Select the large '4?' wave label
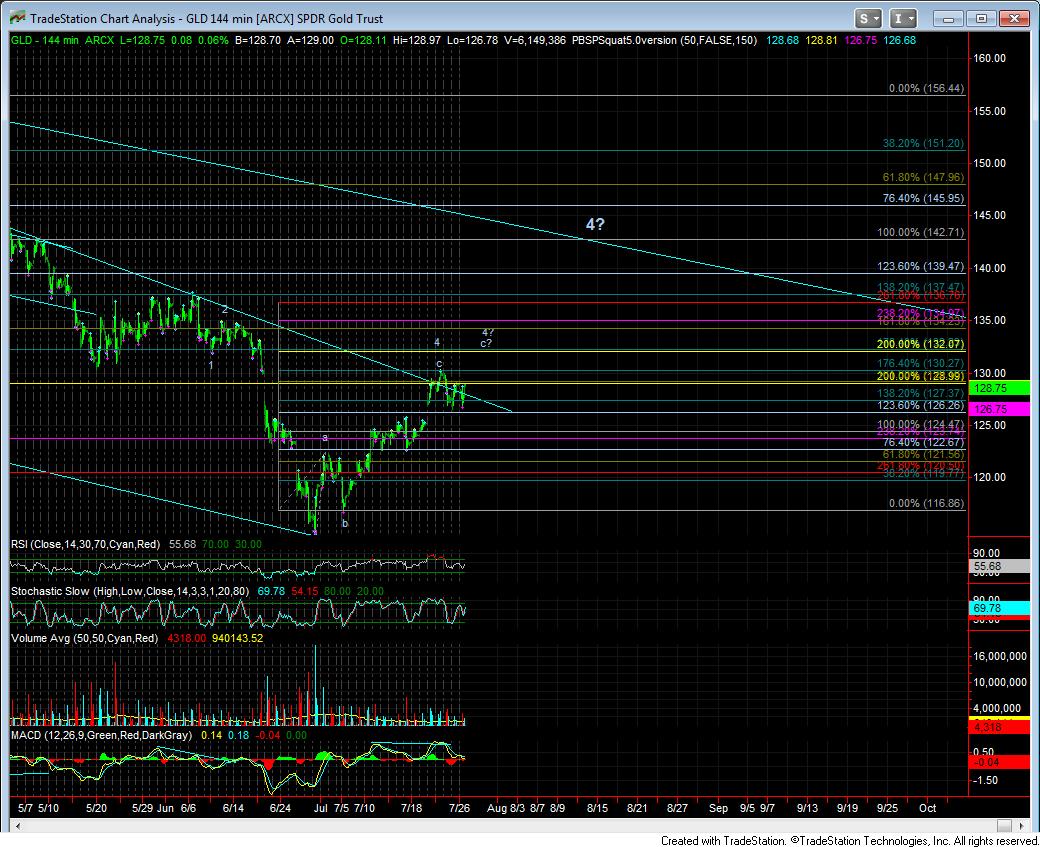The image size is (1040, 847). [x=595, y=224]
